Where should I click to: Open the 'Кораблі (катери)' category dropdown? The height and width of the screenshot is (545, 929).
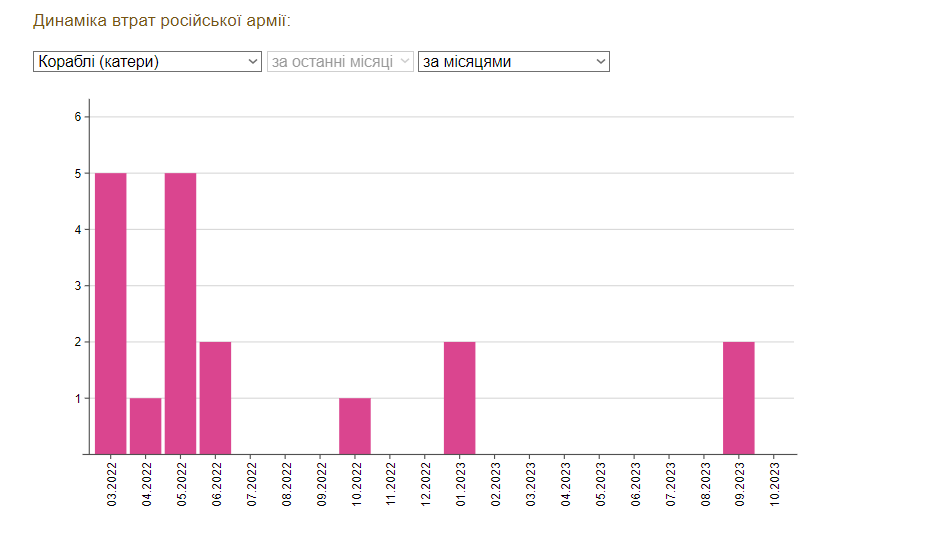tap(147, 62)
